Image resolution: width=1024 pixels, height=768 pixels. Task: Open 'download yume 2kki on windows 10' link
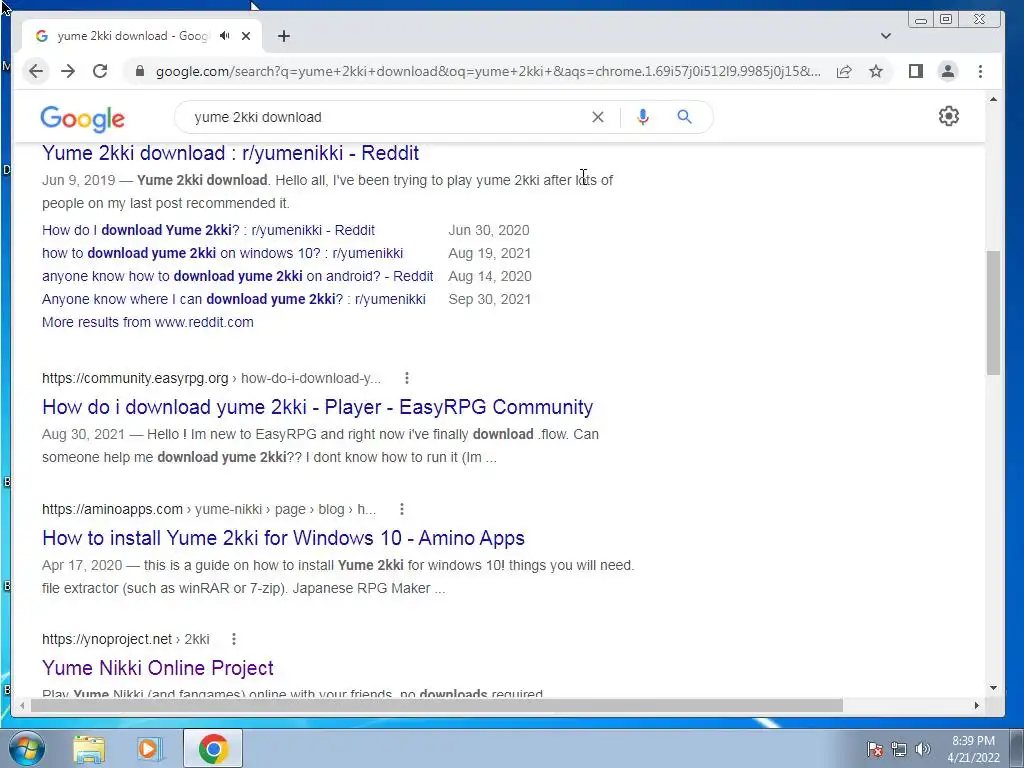223,253
